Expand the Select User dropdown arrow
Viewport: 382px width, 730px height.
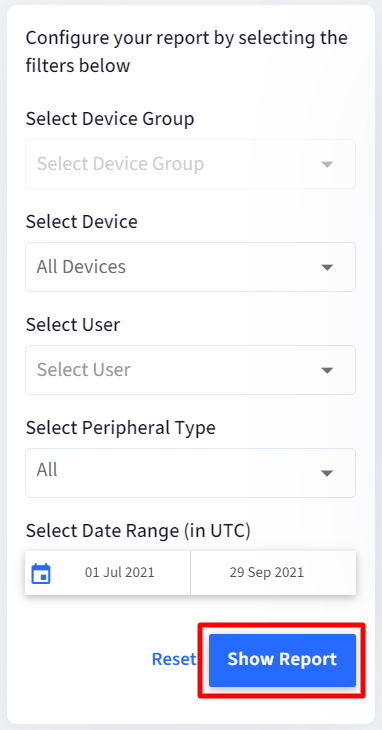click(327, 370)
